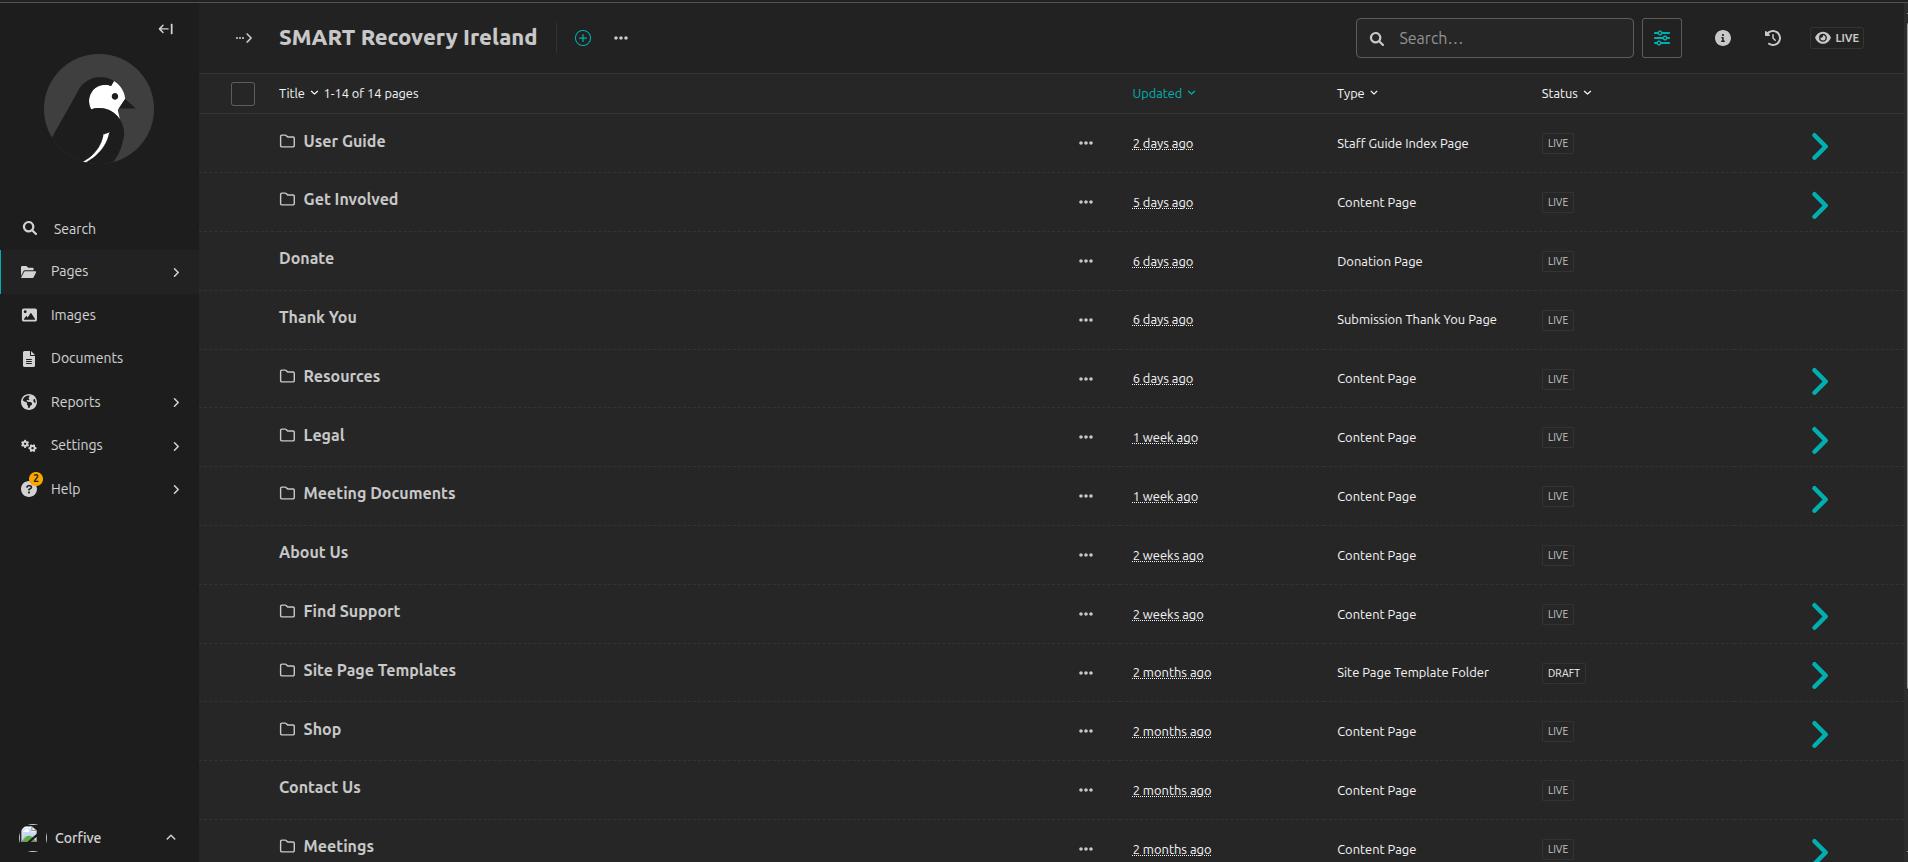The height and width of the screenshot is (862, 1908).
Task: Open Images in sidebar
Action: pos(99,315)
